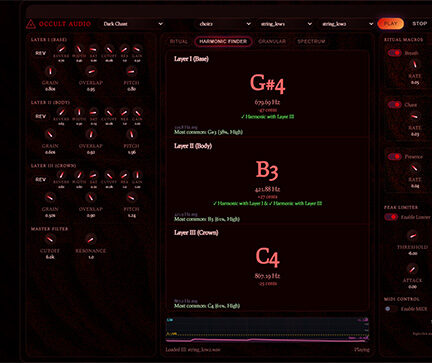Open the string_low2 sample dropdown
Viewport: 432px width, 363px height.
347,24
